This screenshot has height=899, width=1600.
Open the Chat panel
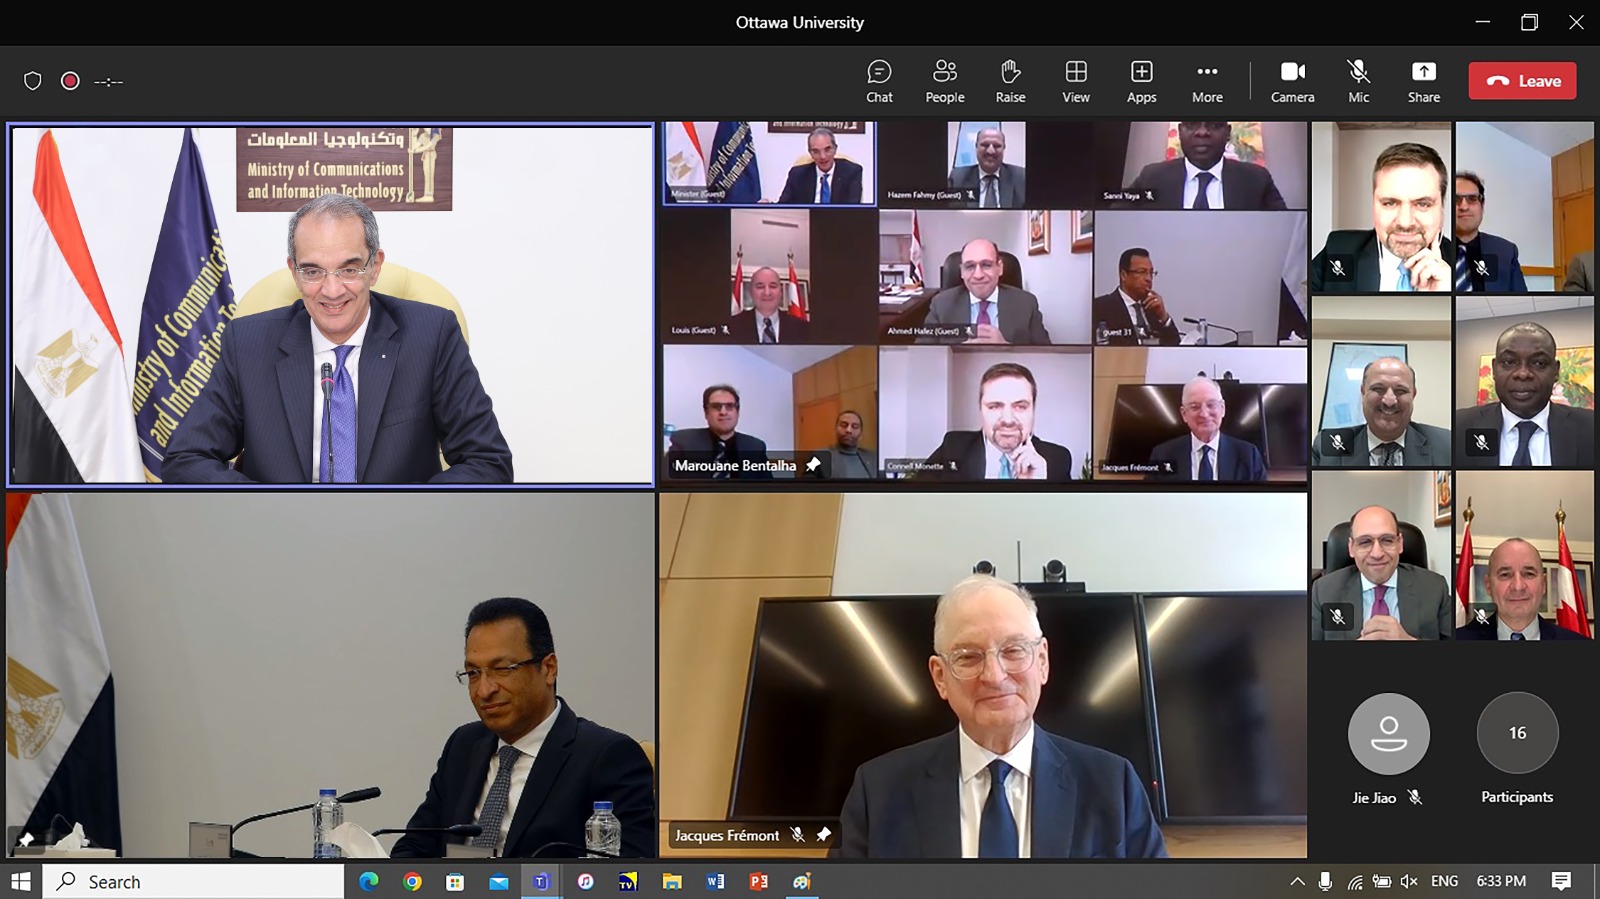879,81
